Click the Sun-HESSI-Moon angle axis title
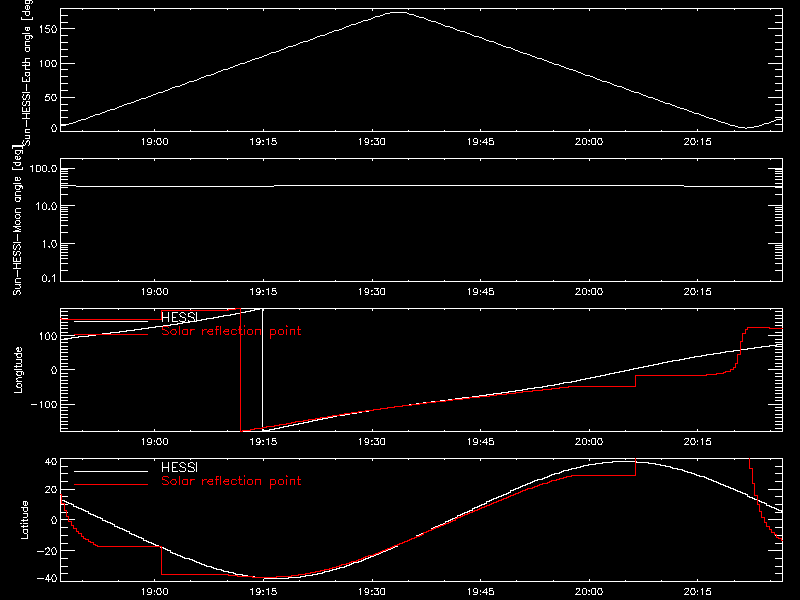The image size is (800, 600). click(x=17, y=220)
